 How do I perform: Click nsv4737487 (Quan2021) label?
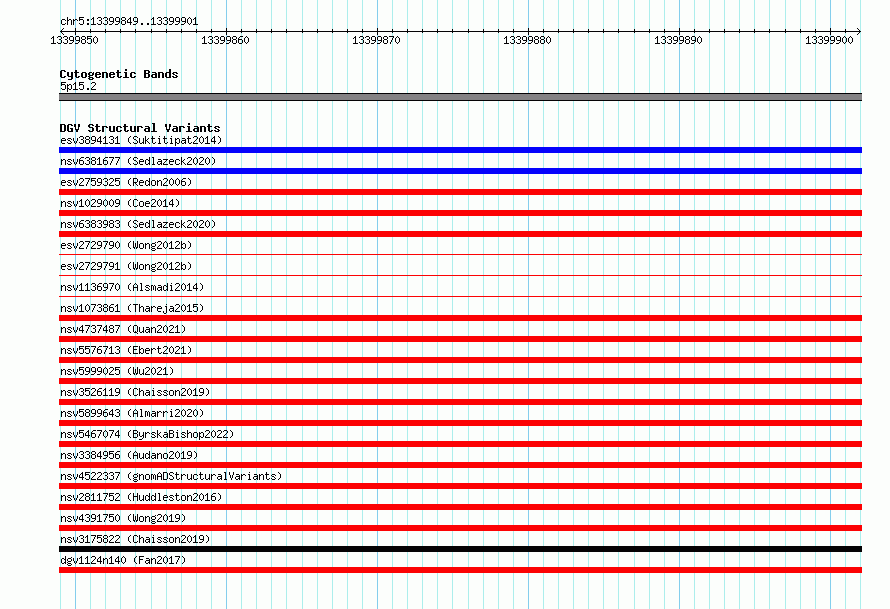(x=123, y=329)
